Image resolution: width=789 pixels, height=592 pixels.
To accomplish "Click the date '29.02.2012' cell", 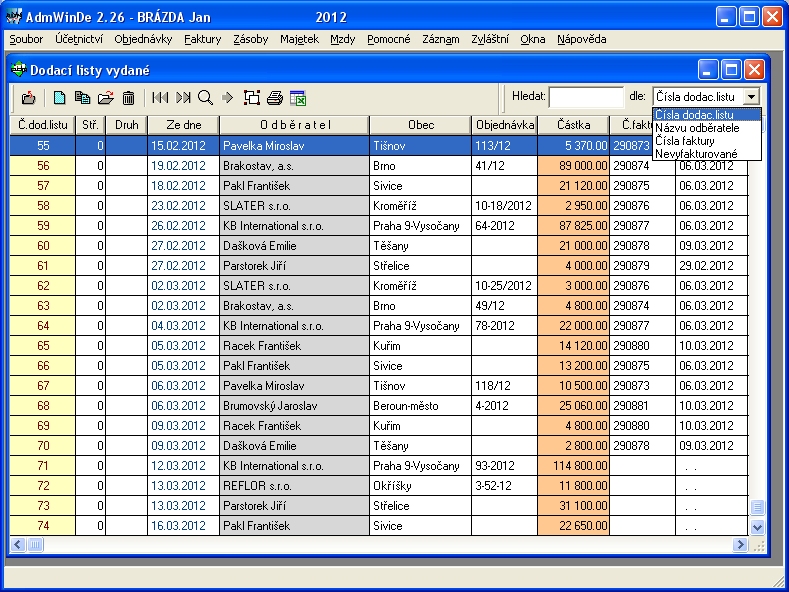I will (712, 265).
